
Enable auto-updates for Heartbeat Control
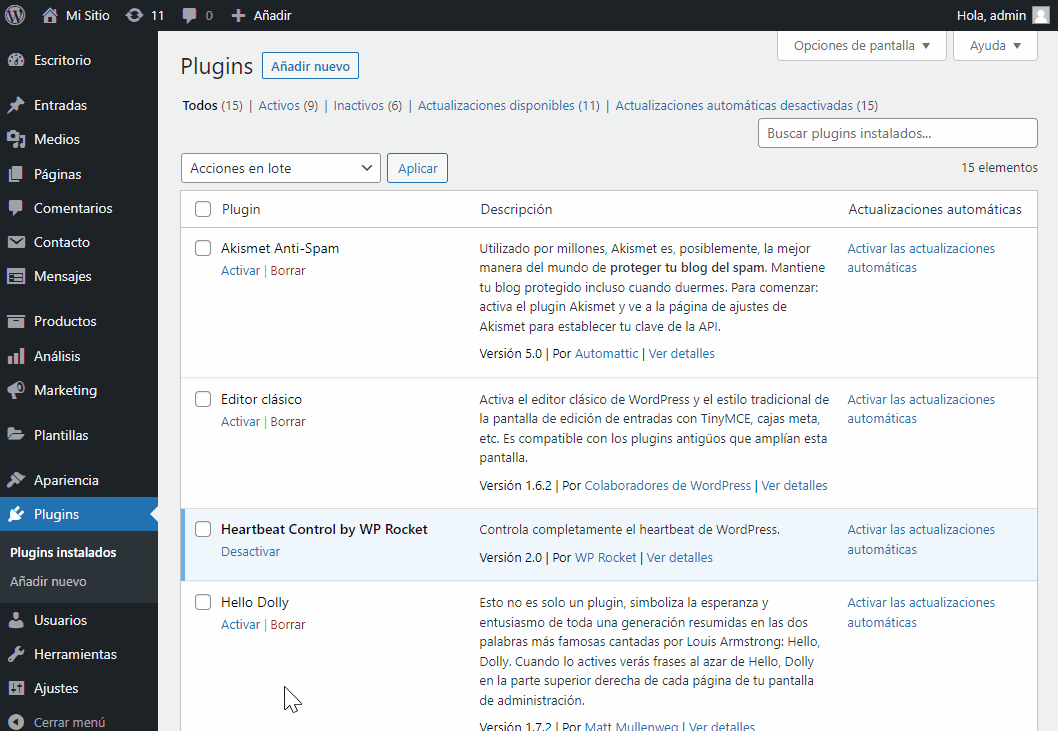tap(921, 539)
